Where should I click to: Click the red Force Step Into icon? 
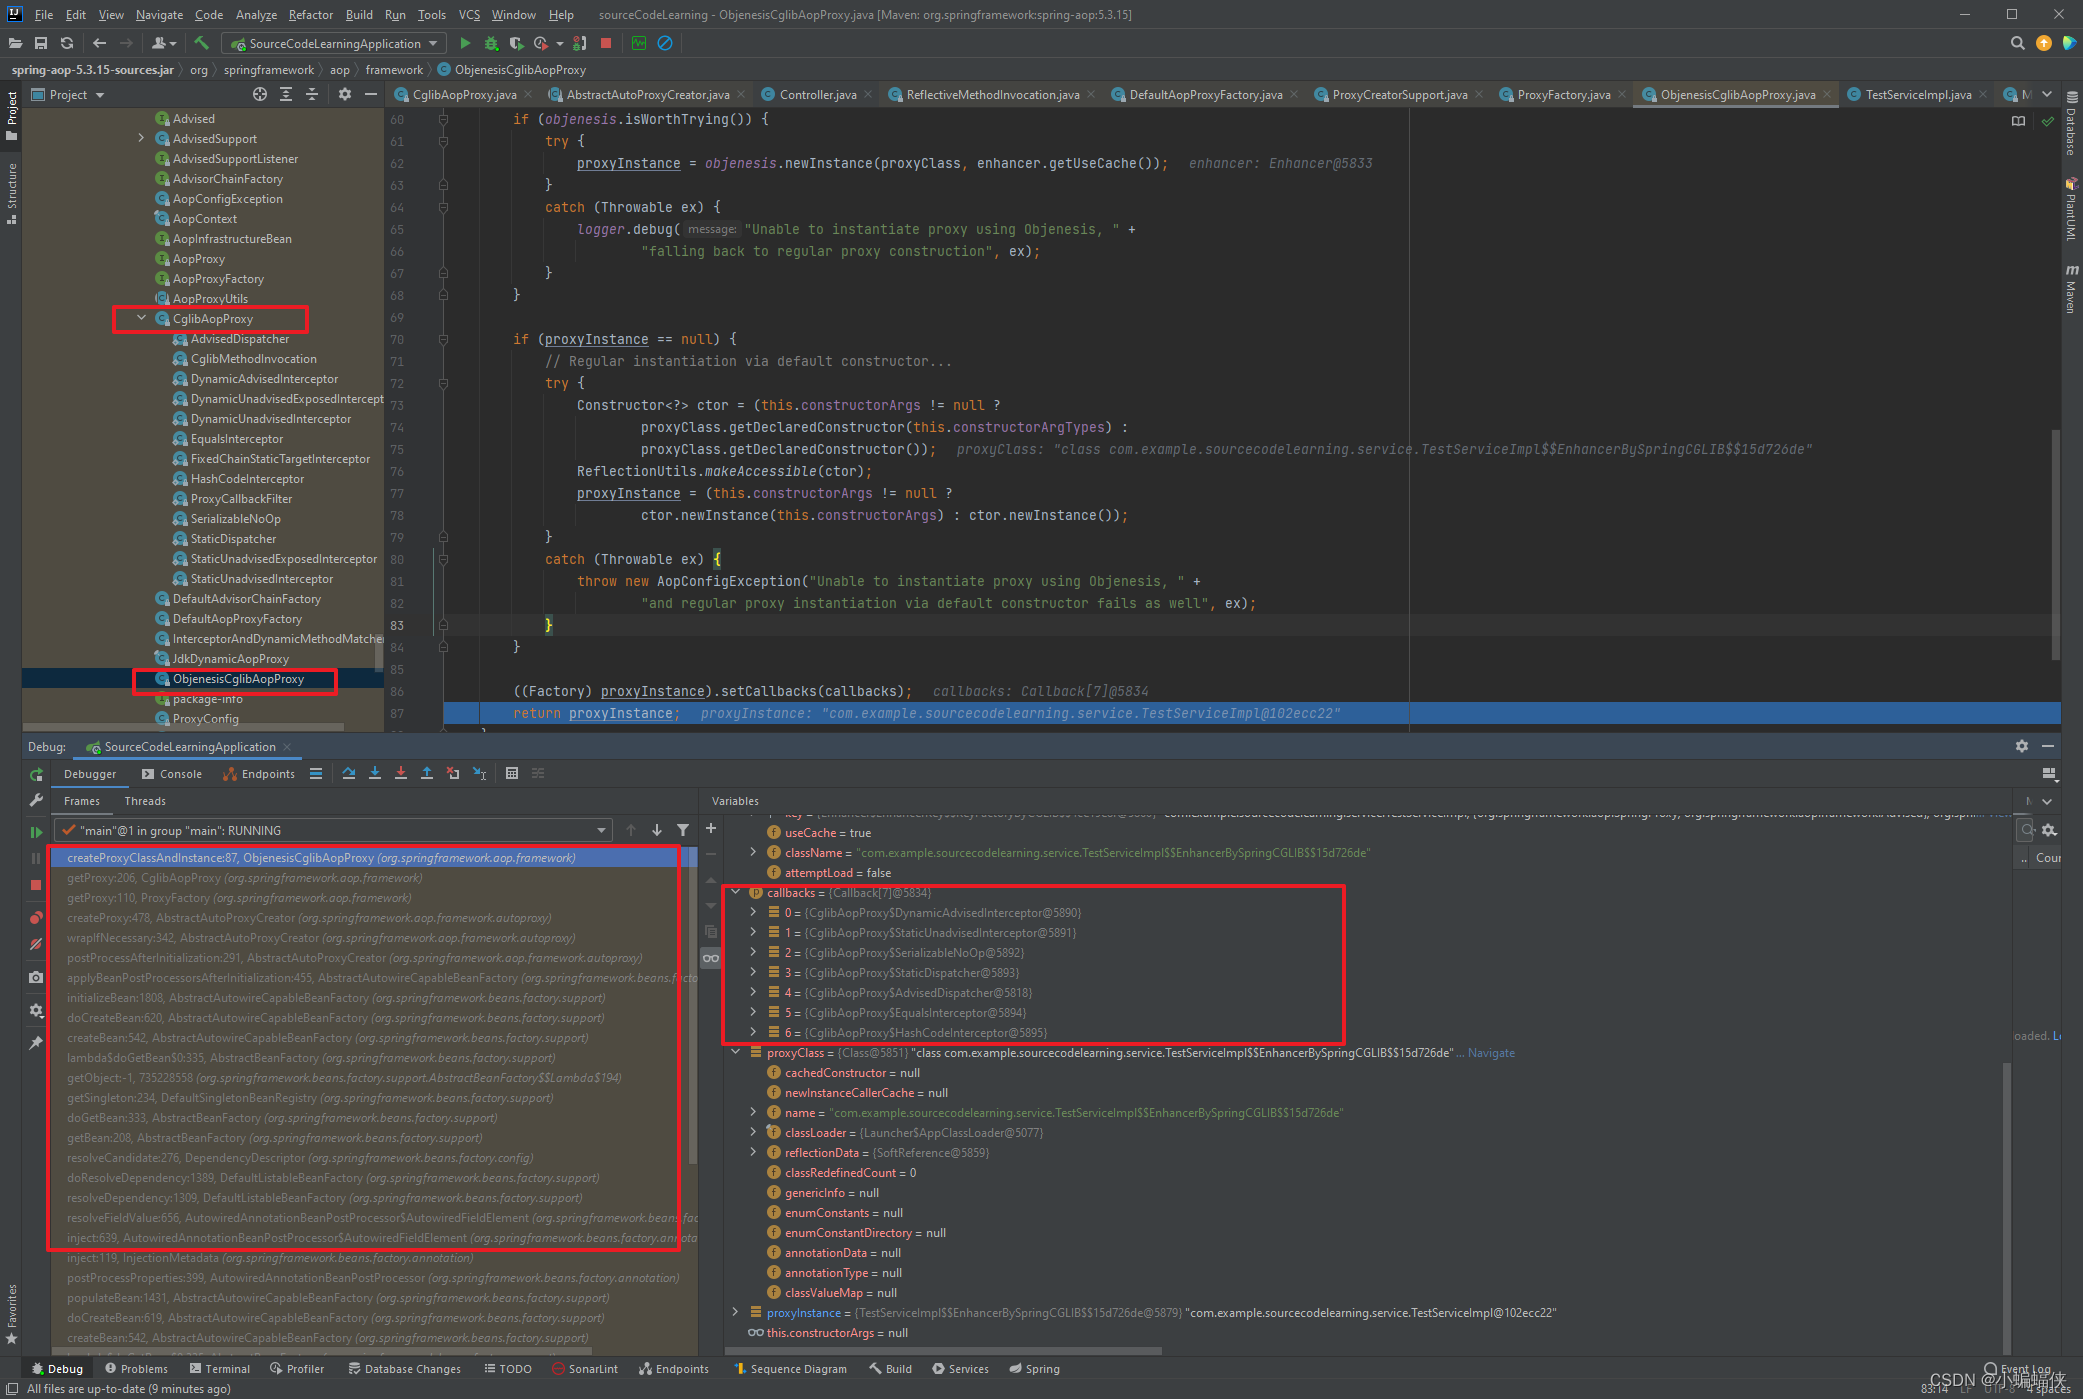point(401,773)
